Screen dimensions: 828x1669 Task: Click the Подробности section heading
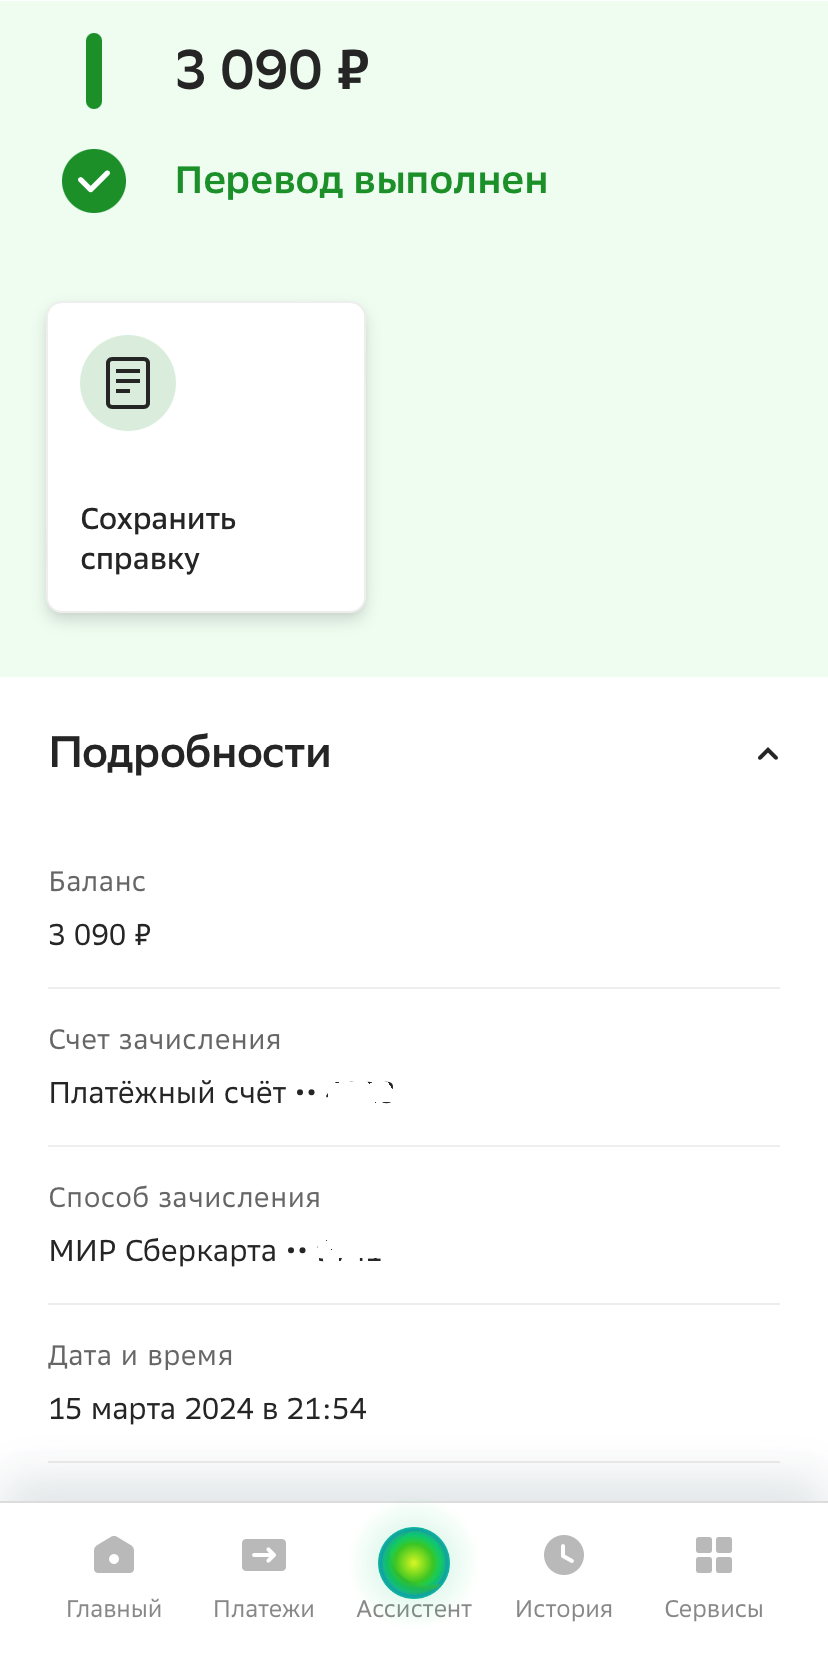coord(190,753)
